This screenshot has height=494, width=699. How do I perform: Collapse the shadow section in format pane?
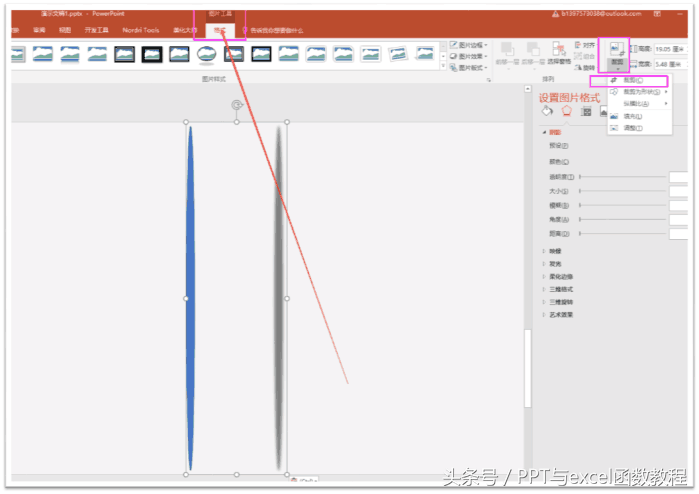point(544,132)
